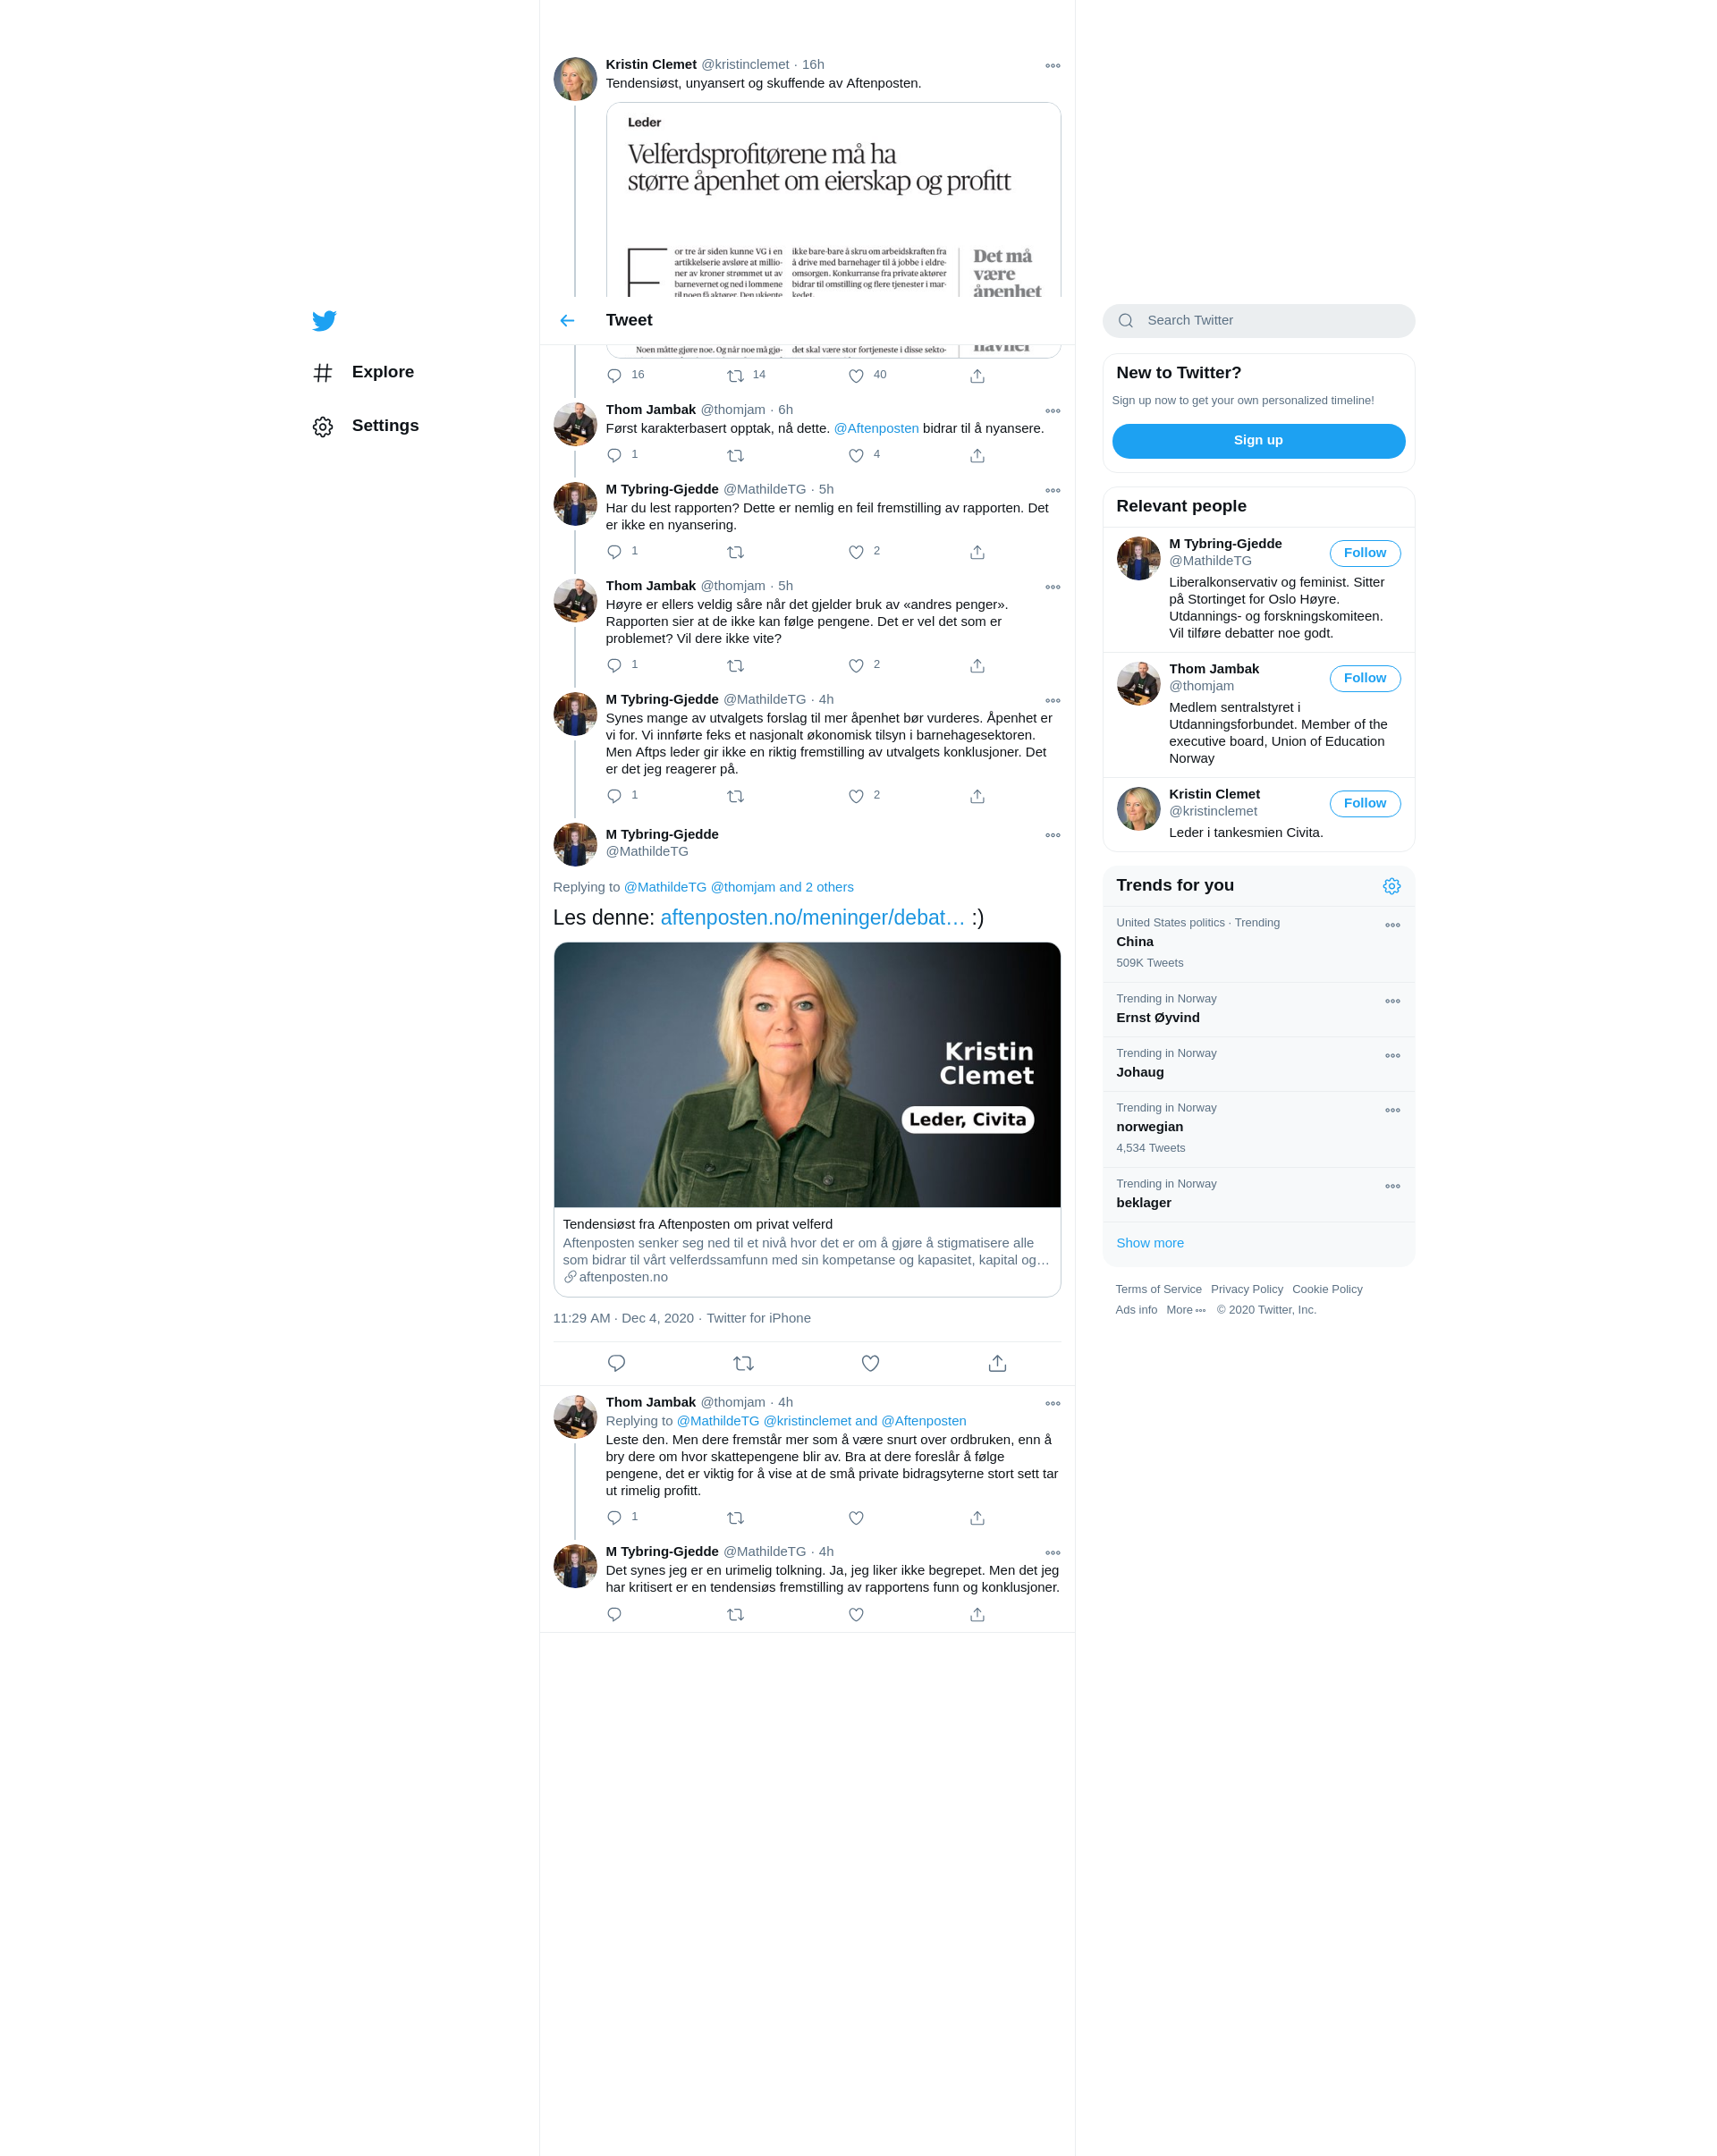Go back using the arrow icon

(567, 321)
